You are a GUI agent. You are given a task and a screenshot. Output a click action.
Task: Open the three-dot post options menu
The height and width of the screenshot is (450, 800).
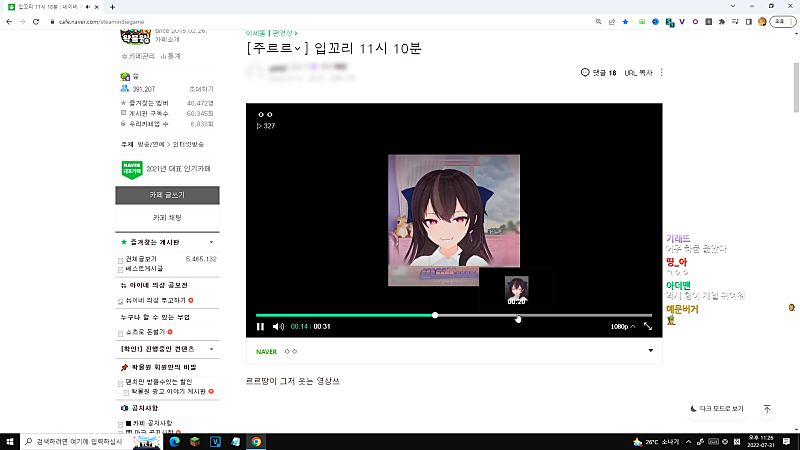(662, 72)
